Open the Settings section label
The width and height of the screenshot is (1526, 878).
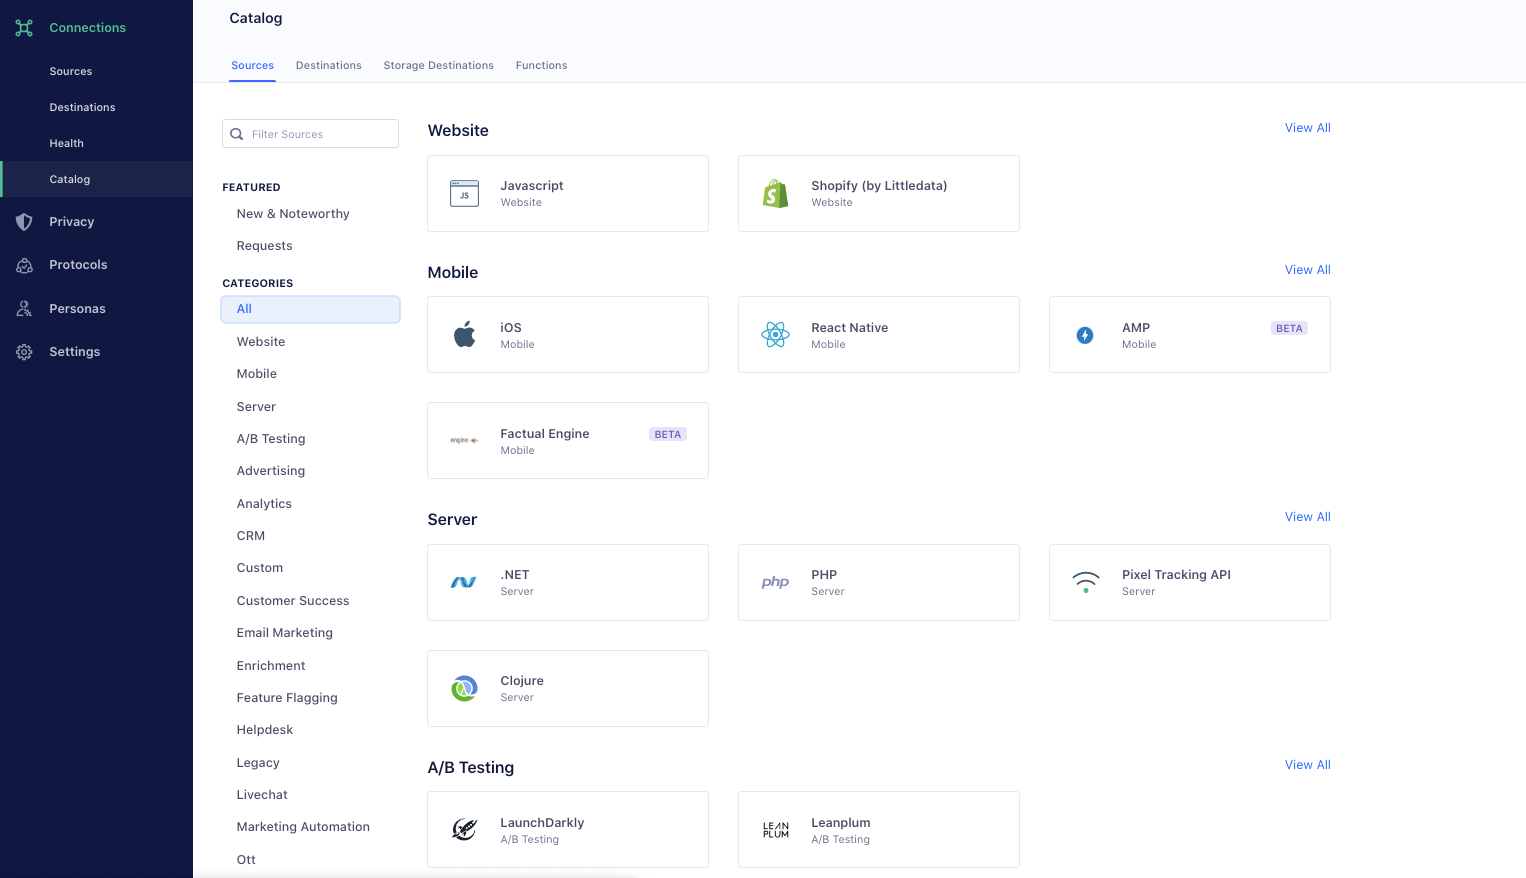(75, 352)
